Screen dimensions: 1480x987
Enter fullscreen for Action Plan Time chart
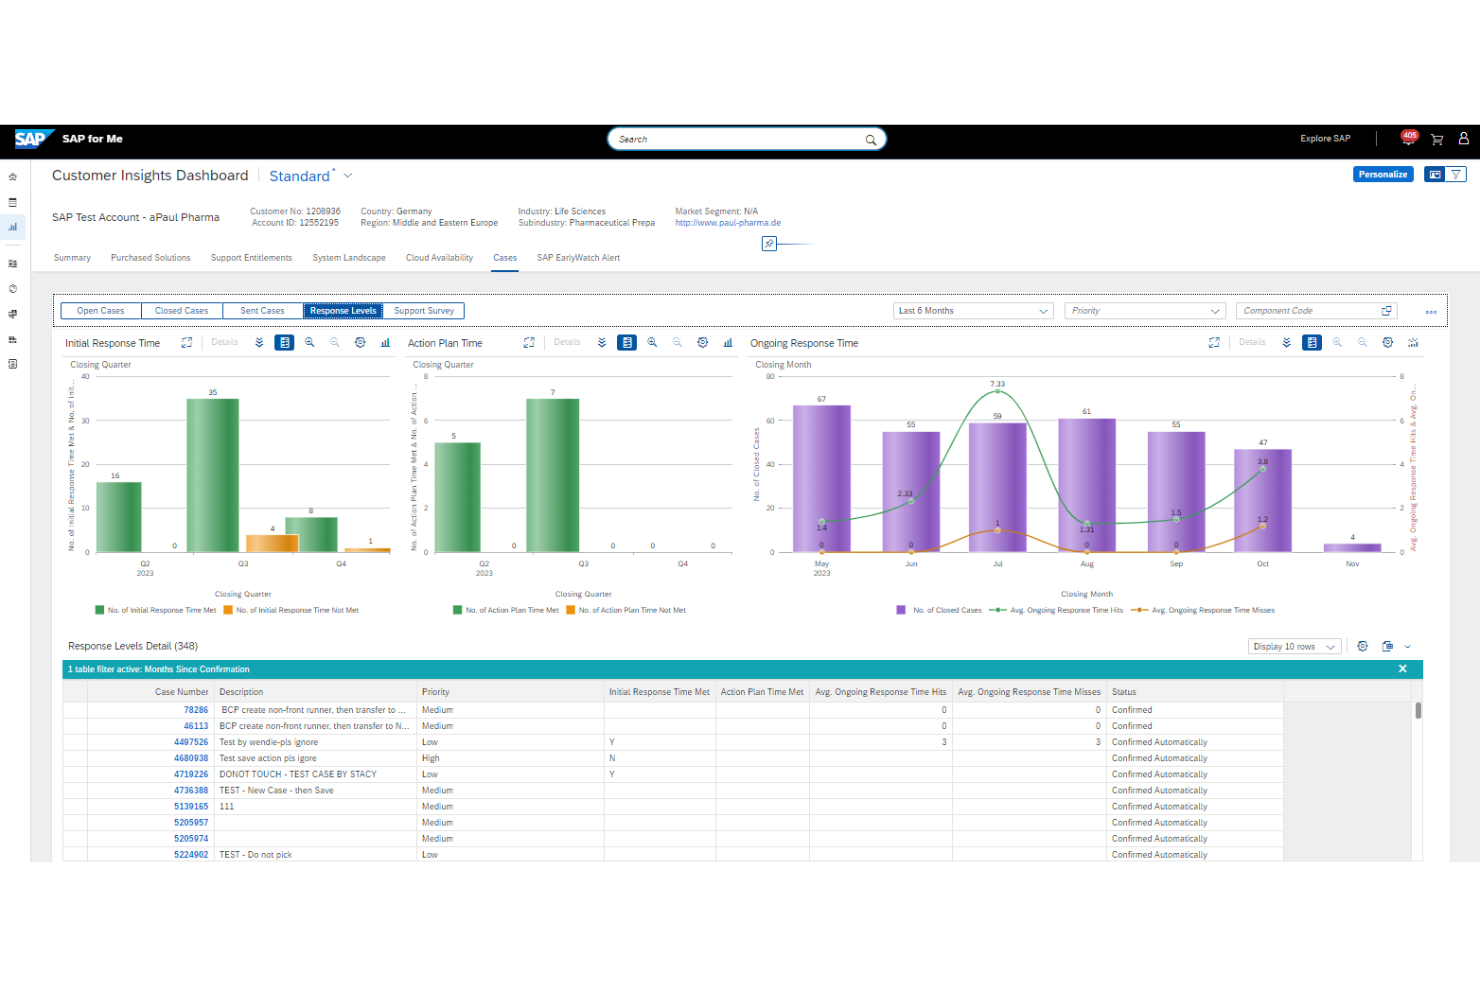coord(529,343)
